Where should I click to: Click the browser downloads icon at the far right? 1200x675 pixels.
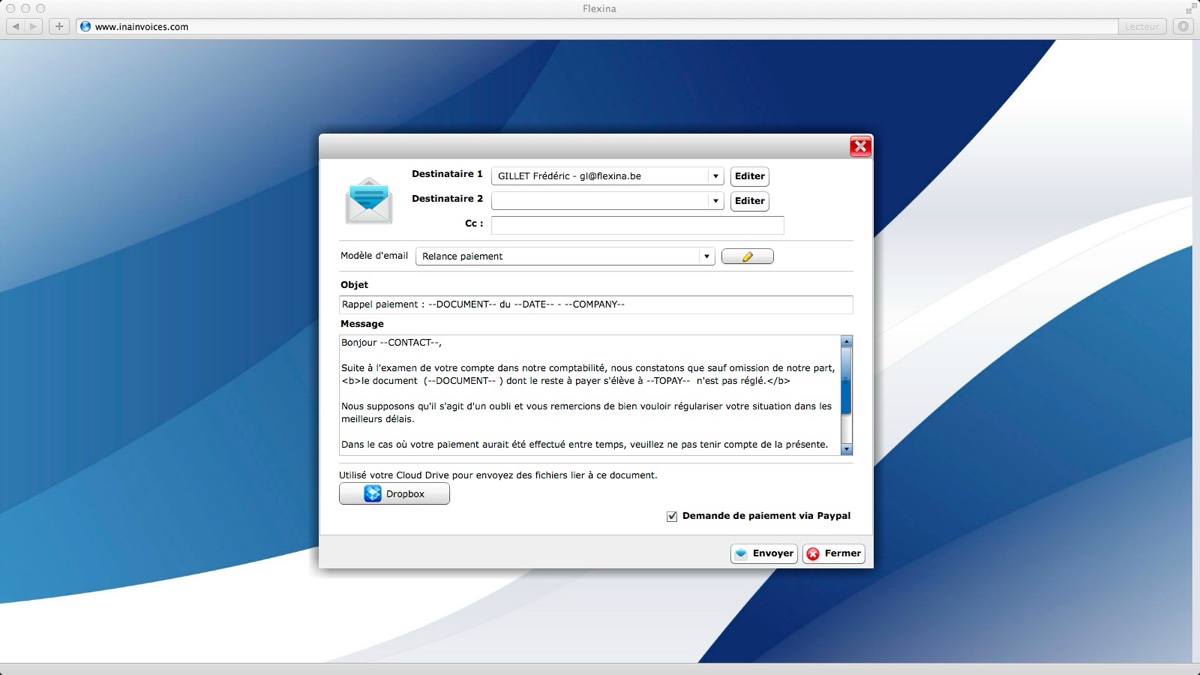1182,27
